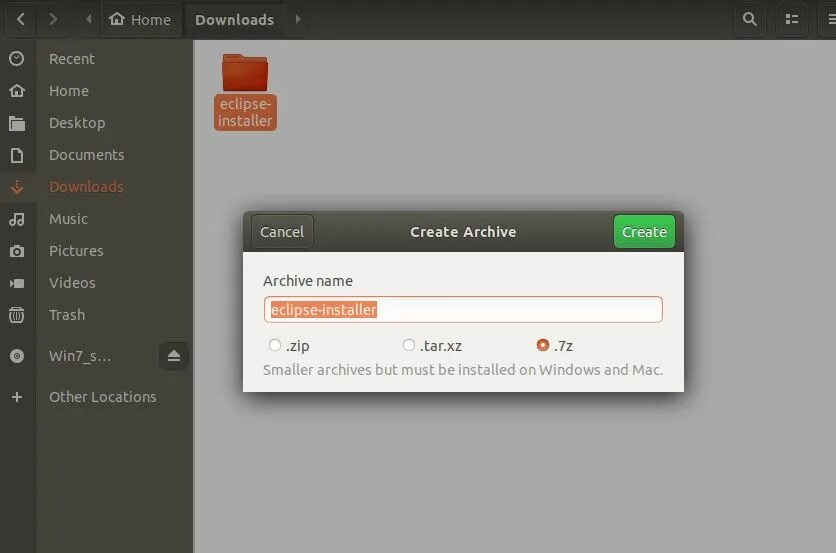The width and height of the screenshot is (836, 553).
Task: Open Trash in the sidebar
Action: pyautogui.click(x=67, y=315)
